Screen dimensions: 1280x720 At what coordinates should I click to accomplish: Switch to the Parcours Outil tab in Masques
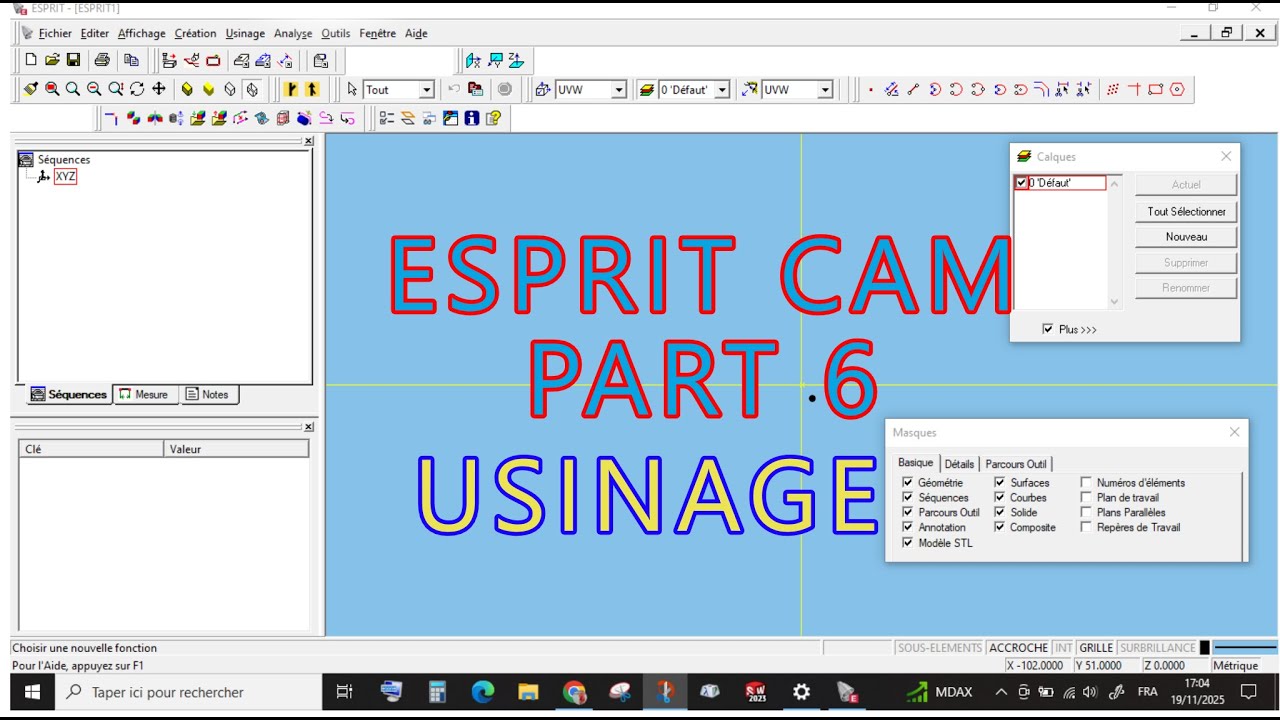pos(1016,464)
